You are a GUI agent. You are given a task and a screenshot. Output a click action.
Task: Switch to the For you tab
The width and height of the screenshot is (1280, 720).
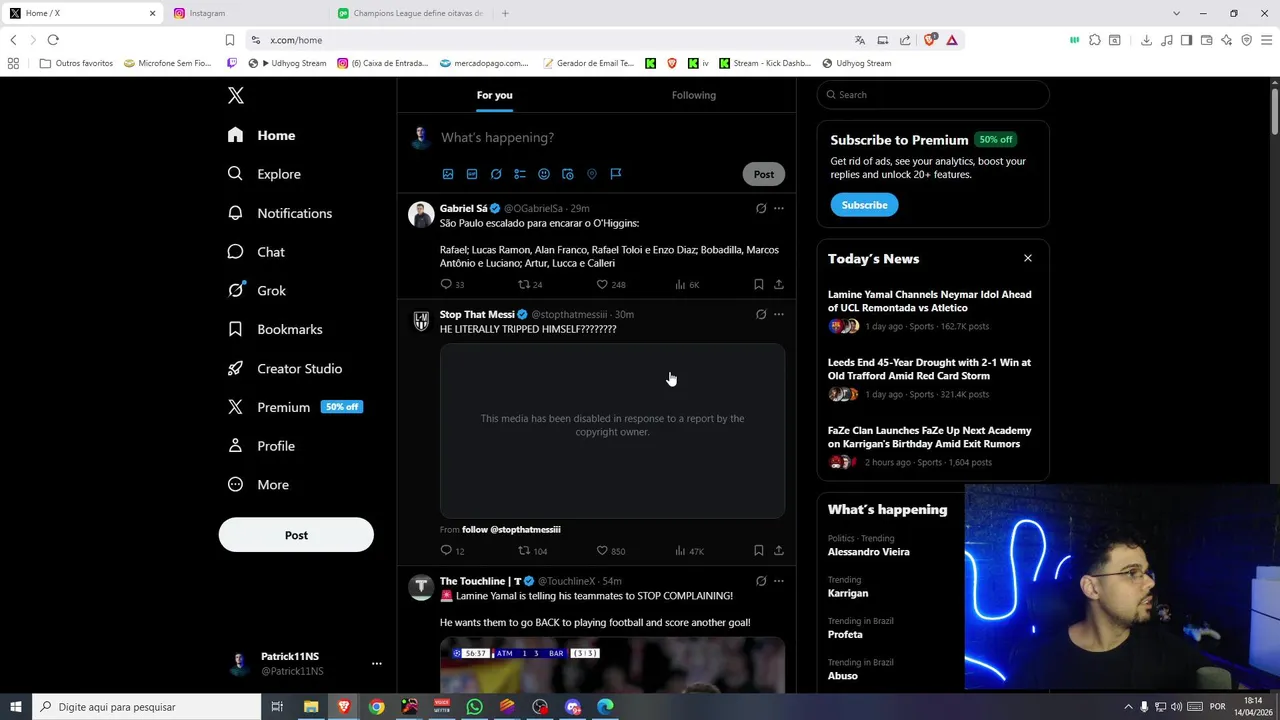[x=494, y=95]
